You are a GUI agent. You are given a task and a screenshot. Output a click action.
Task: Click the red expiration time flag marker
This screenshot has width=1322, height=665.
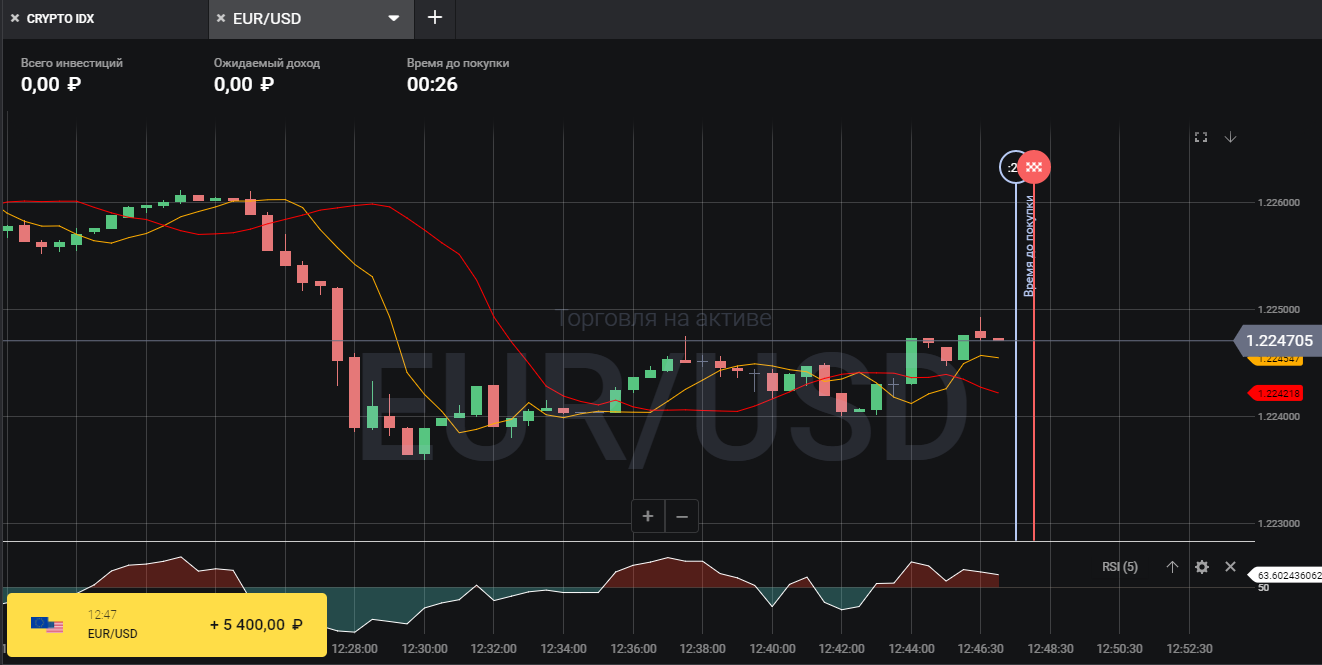(x=1034, y=167)
